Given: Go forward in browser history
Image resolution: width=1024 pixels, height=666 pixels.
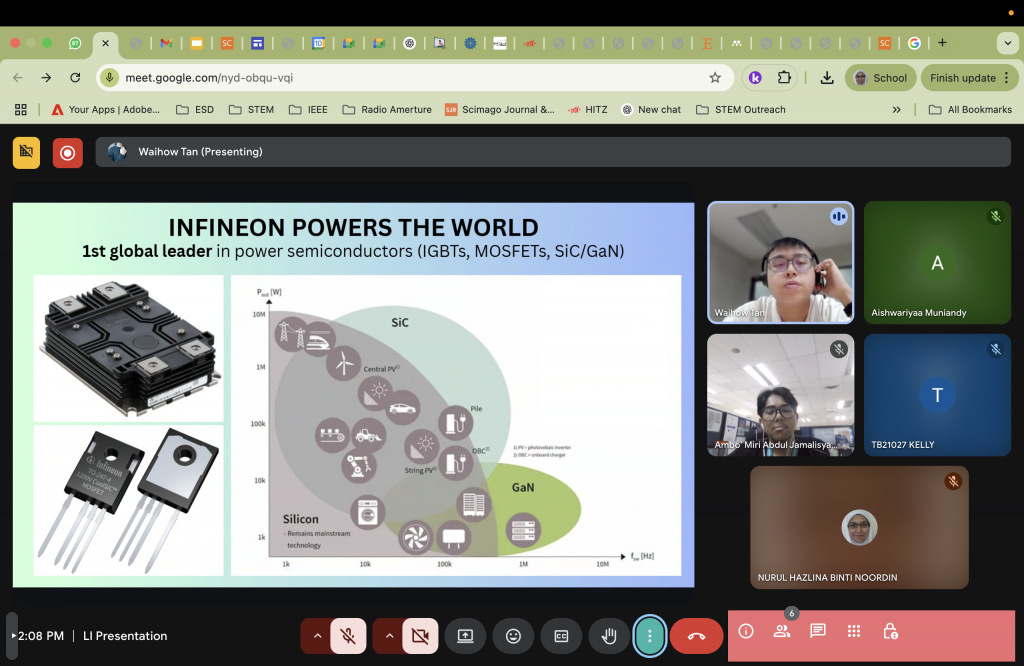Looking at the screenshot, I should point(46,78).
